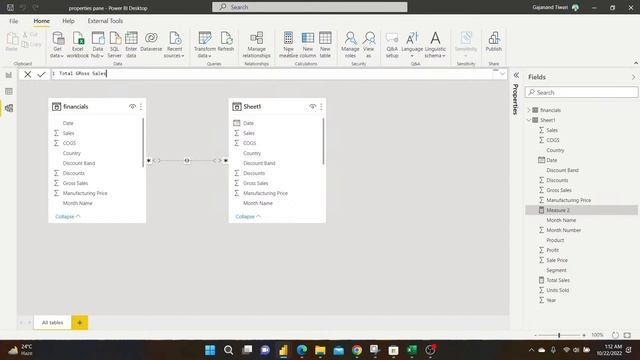Open Q&A setup
Screen dimensions: 640x360
click(392, 44)
